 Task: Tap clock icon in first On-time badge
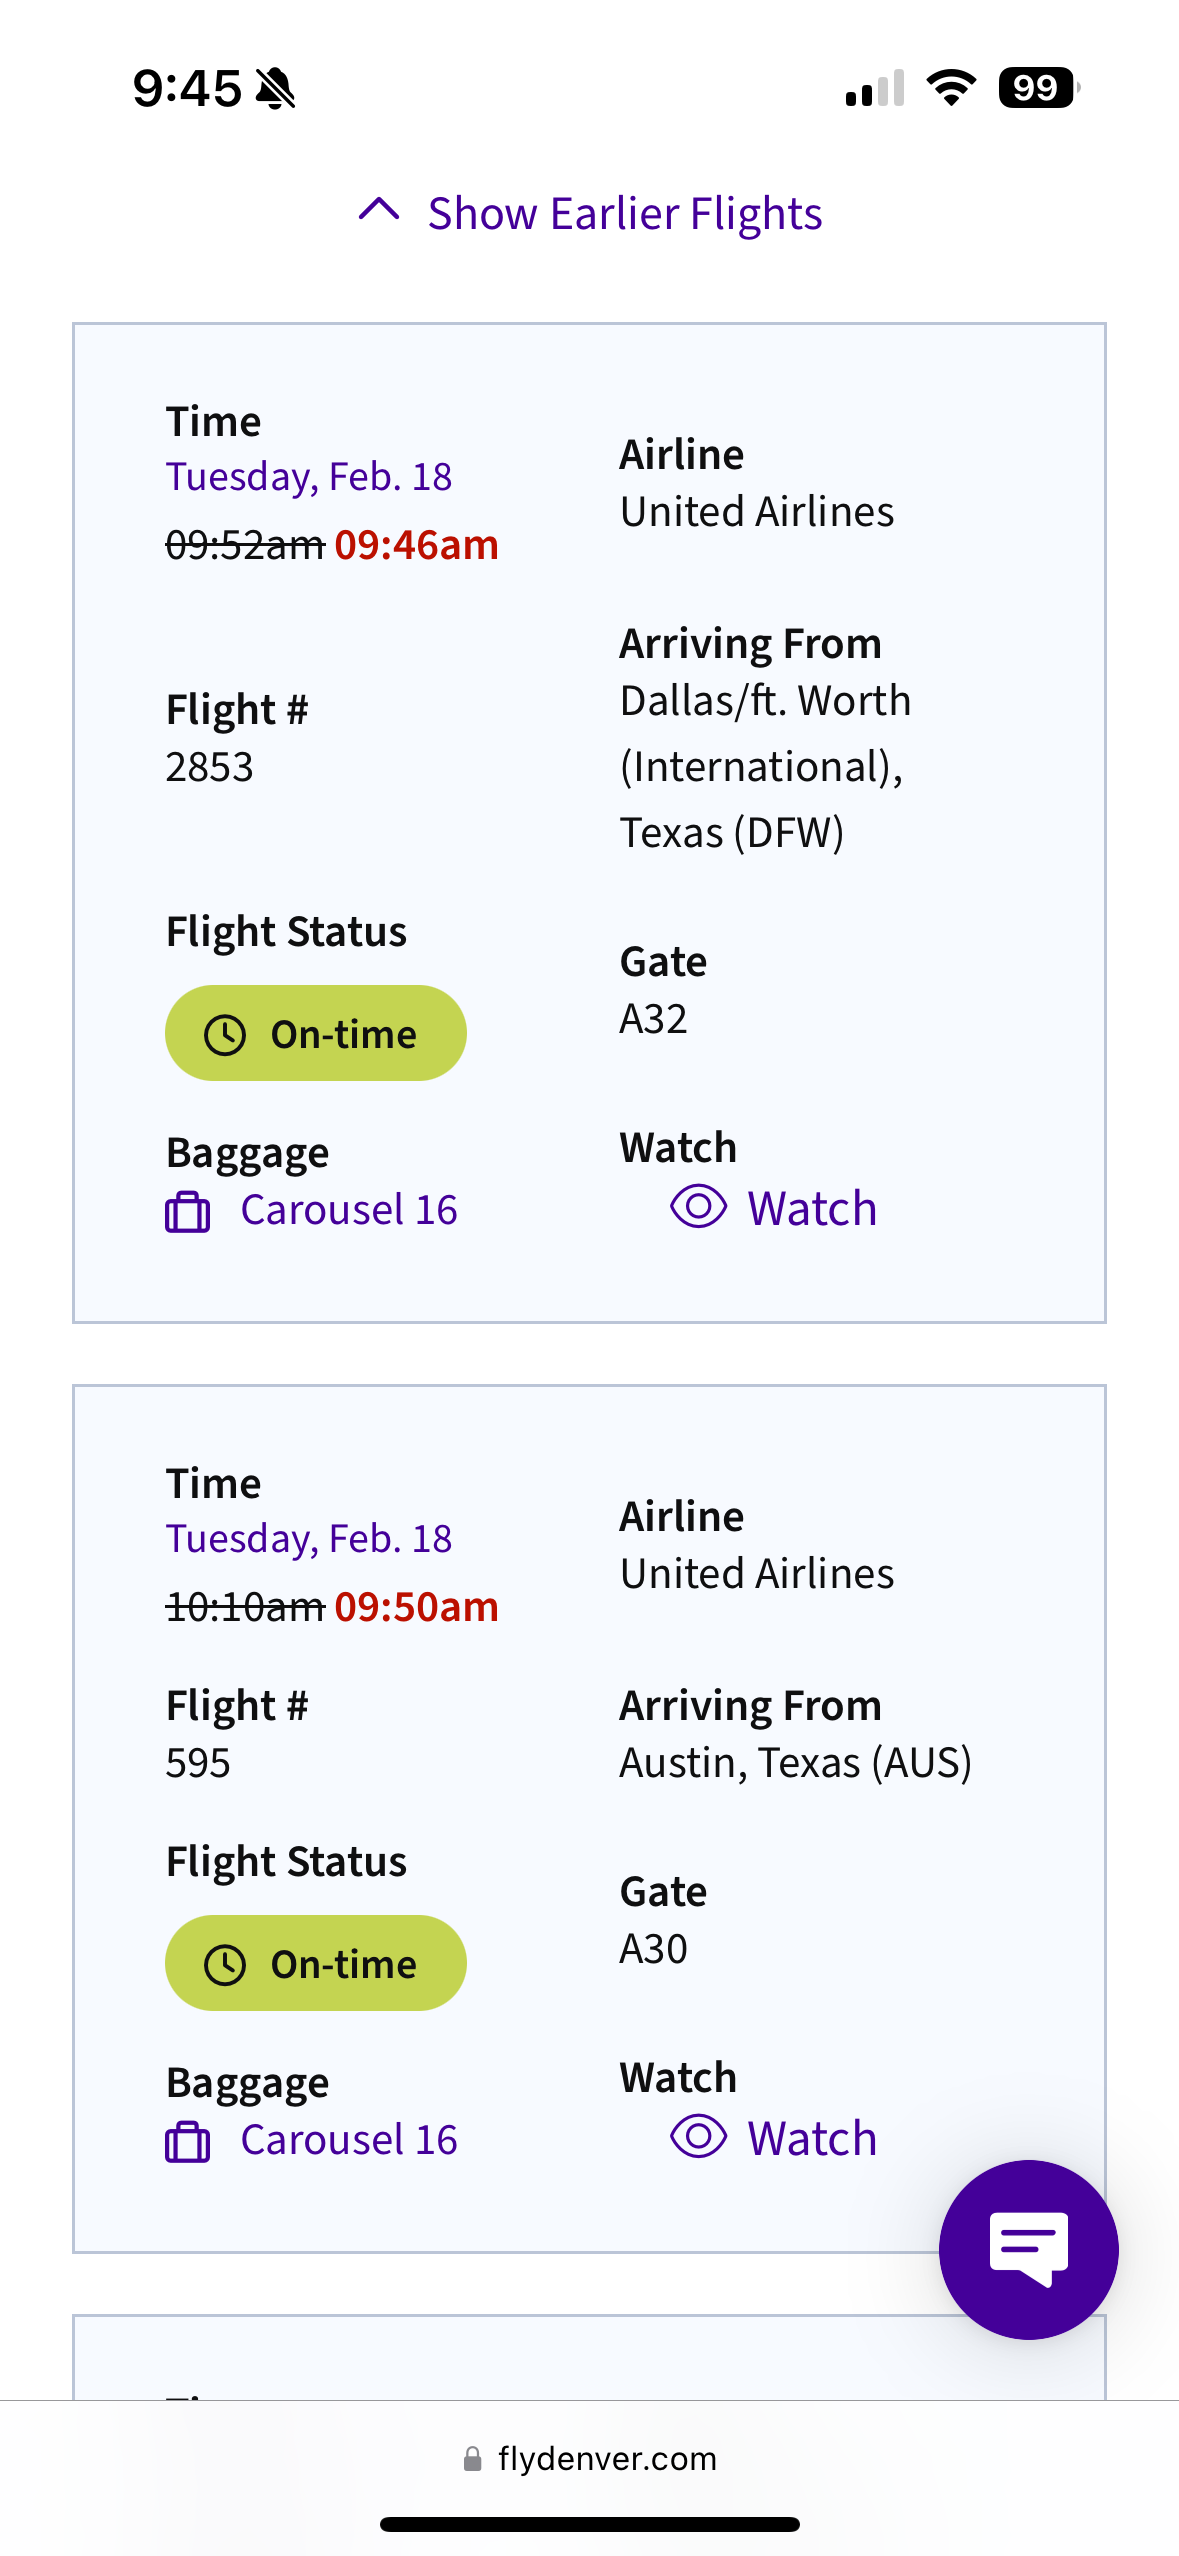click(225, 1034)
